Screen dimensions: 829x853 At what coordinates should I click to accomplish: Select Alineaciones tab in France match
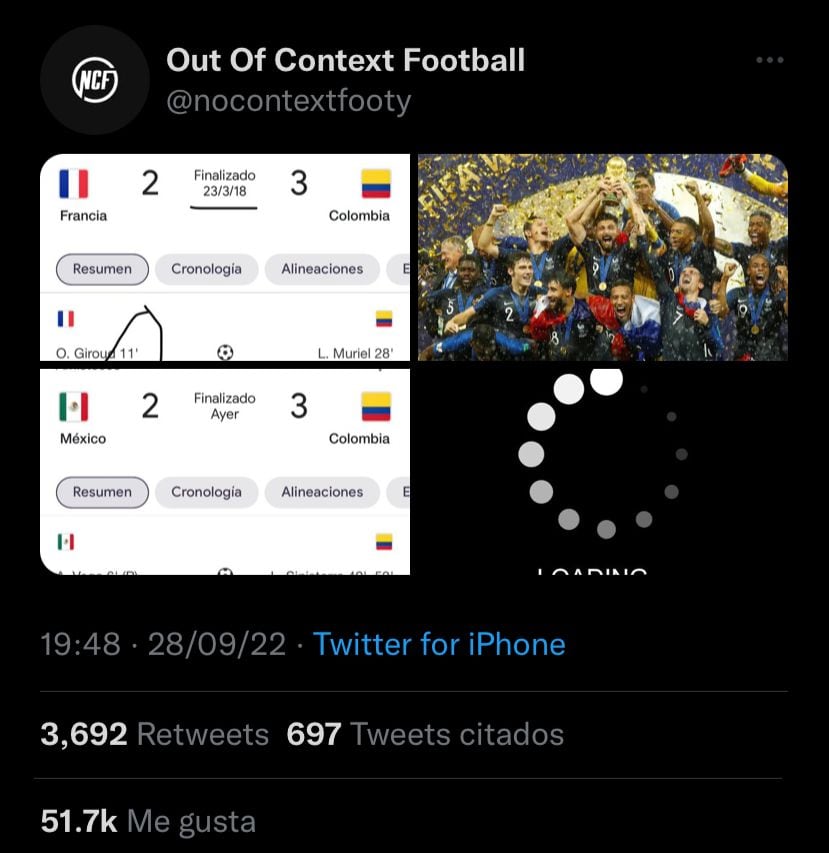tap(322, 269)
